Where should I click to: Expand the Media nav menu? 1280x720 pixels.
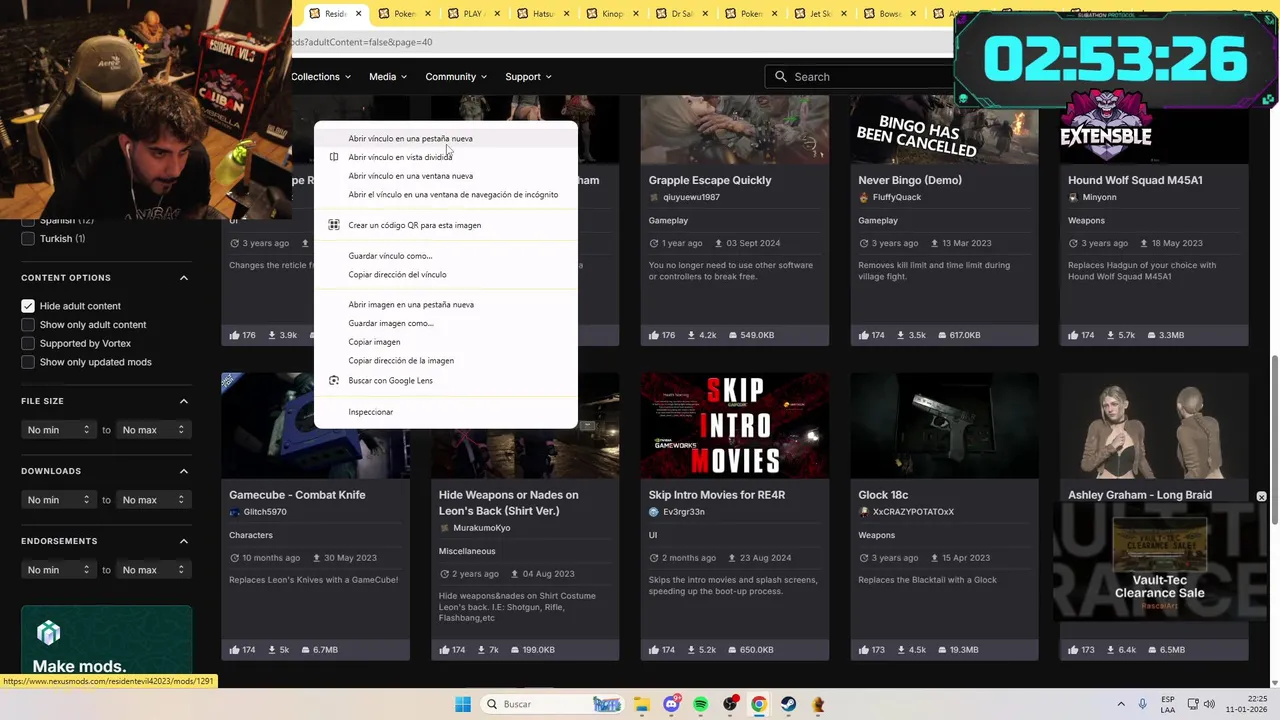coord(387,77)
